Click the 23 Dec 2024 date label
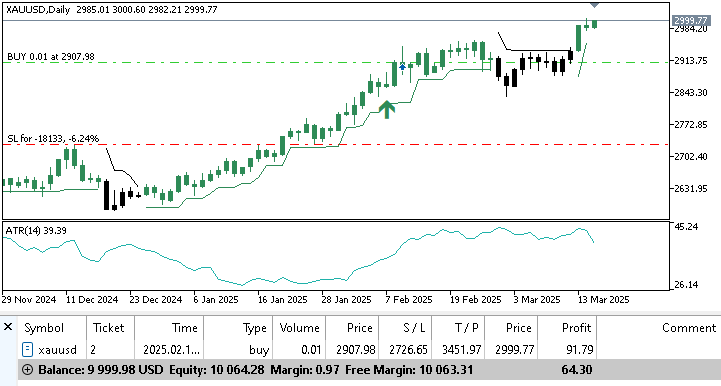The width and height of the screenshot is (721, 386). point(156,300)
